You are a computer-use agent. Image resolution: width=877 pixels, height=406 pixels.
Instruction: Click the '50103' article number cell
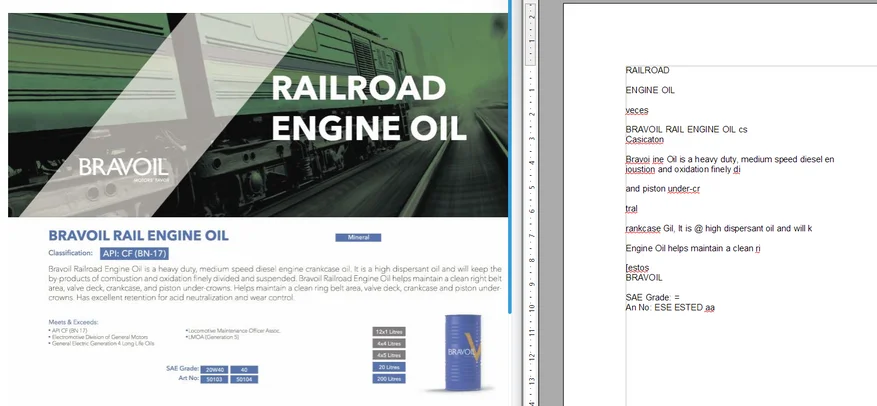[214, 380]
